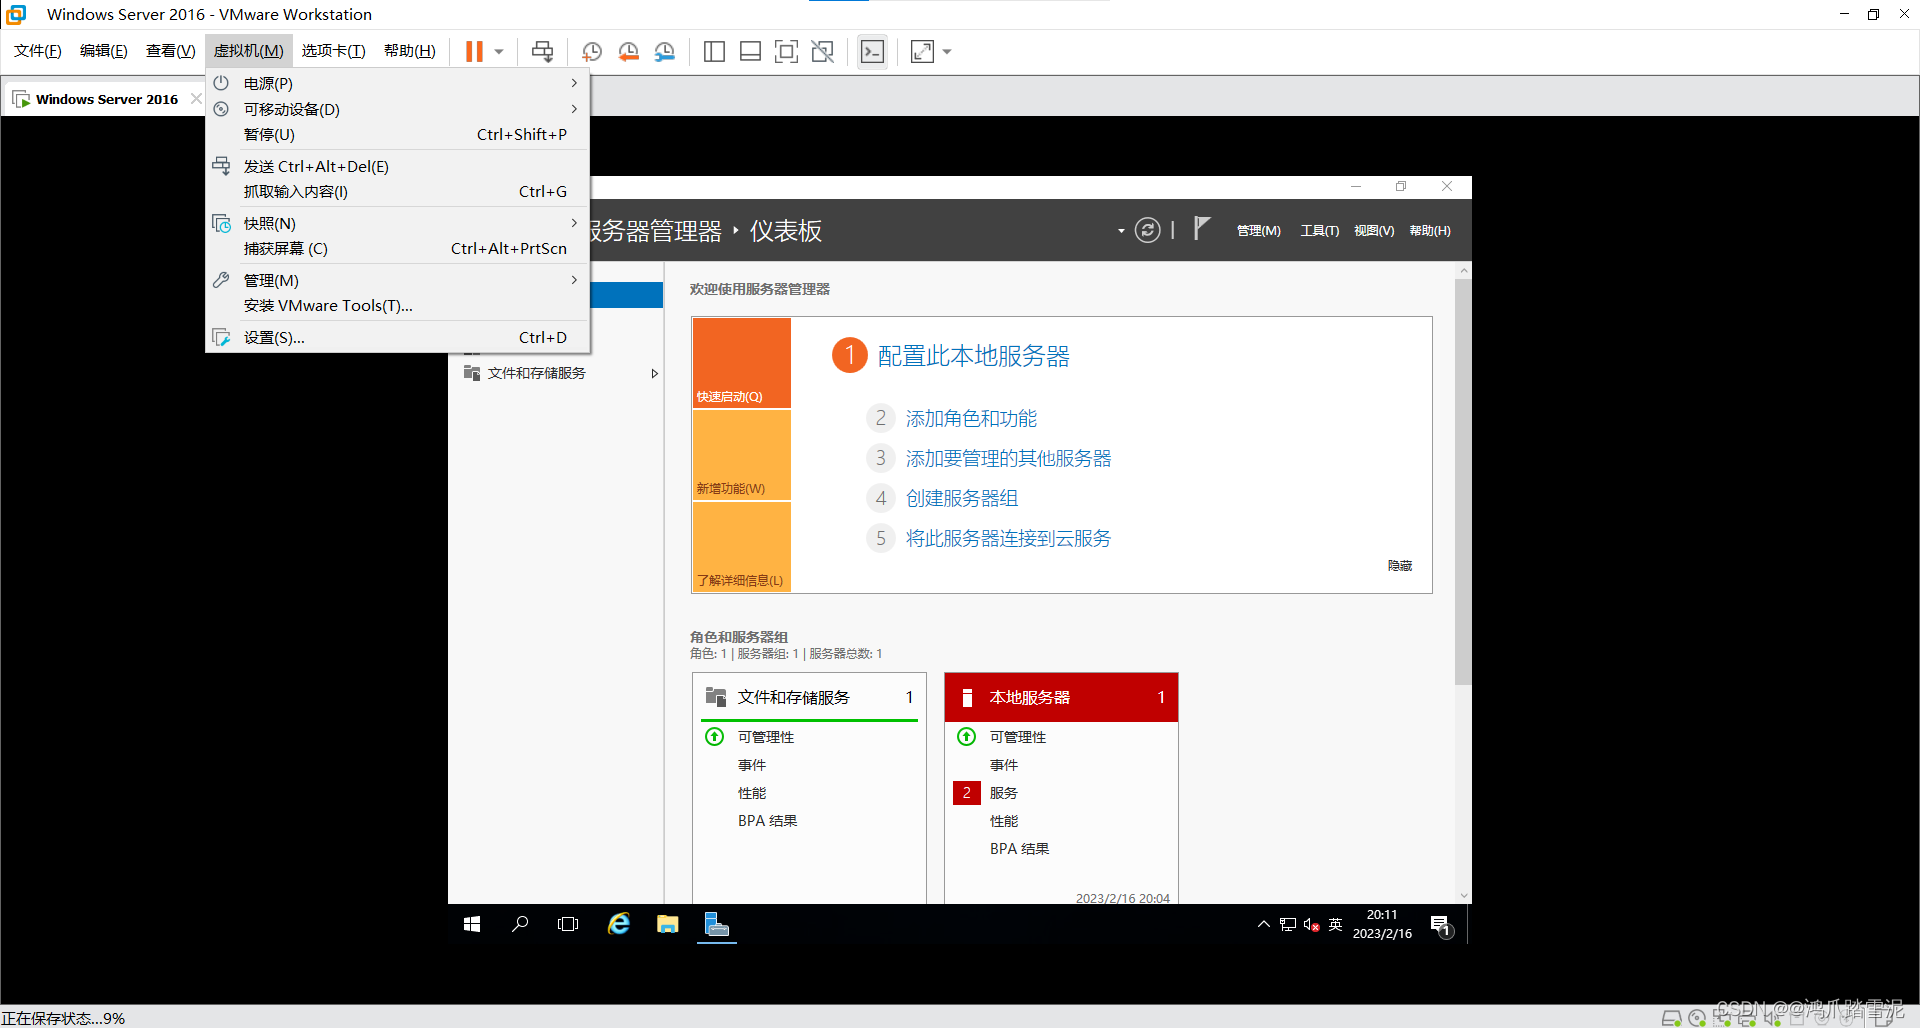Click the 了解详细信息(L) tile
This screenshot has width=1920, height=1028.
[741, 547]
